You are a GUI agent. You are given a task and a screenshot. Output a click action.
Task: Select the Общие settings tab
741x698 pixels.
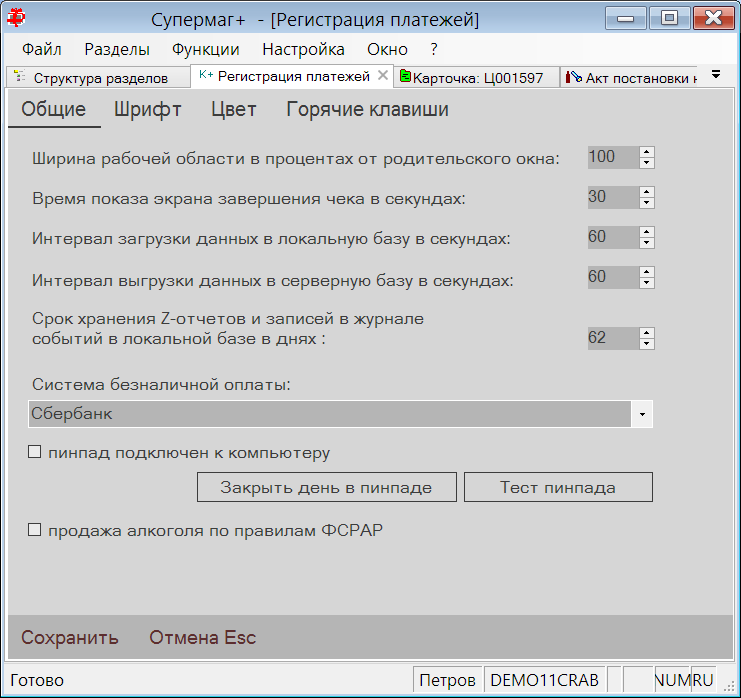point(53,109)
